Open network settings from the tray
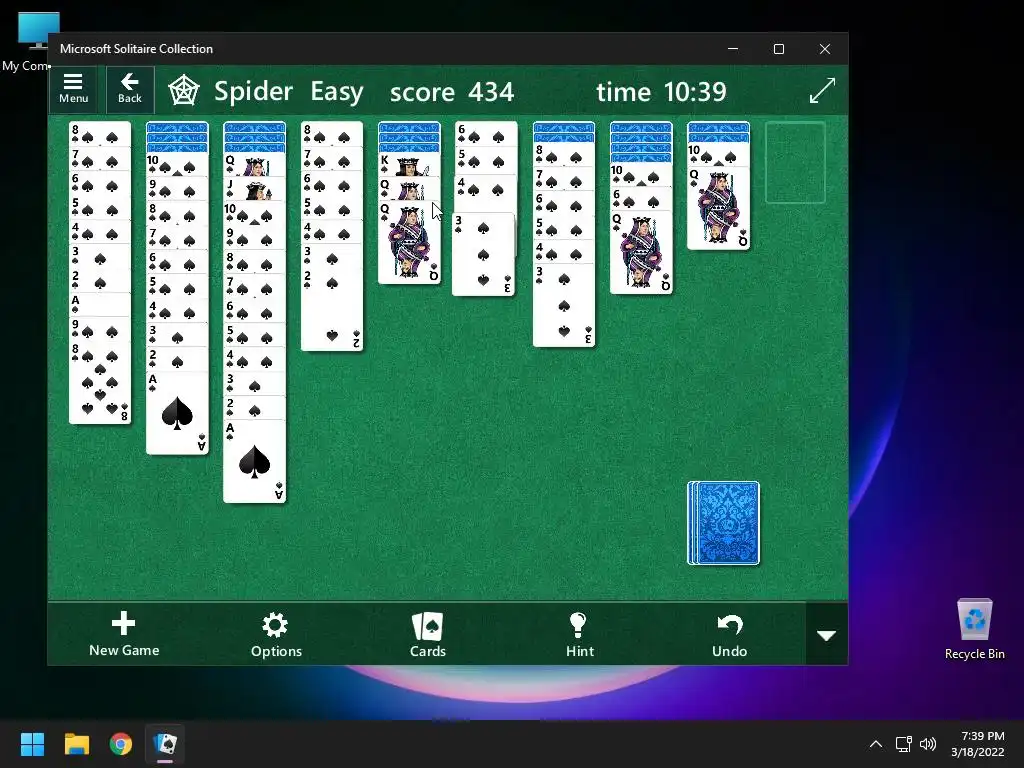Viewport: 1024px width, 768px height. click(x=903, y=744)
